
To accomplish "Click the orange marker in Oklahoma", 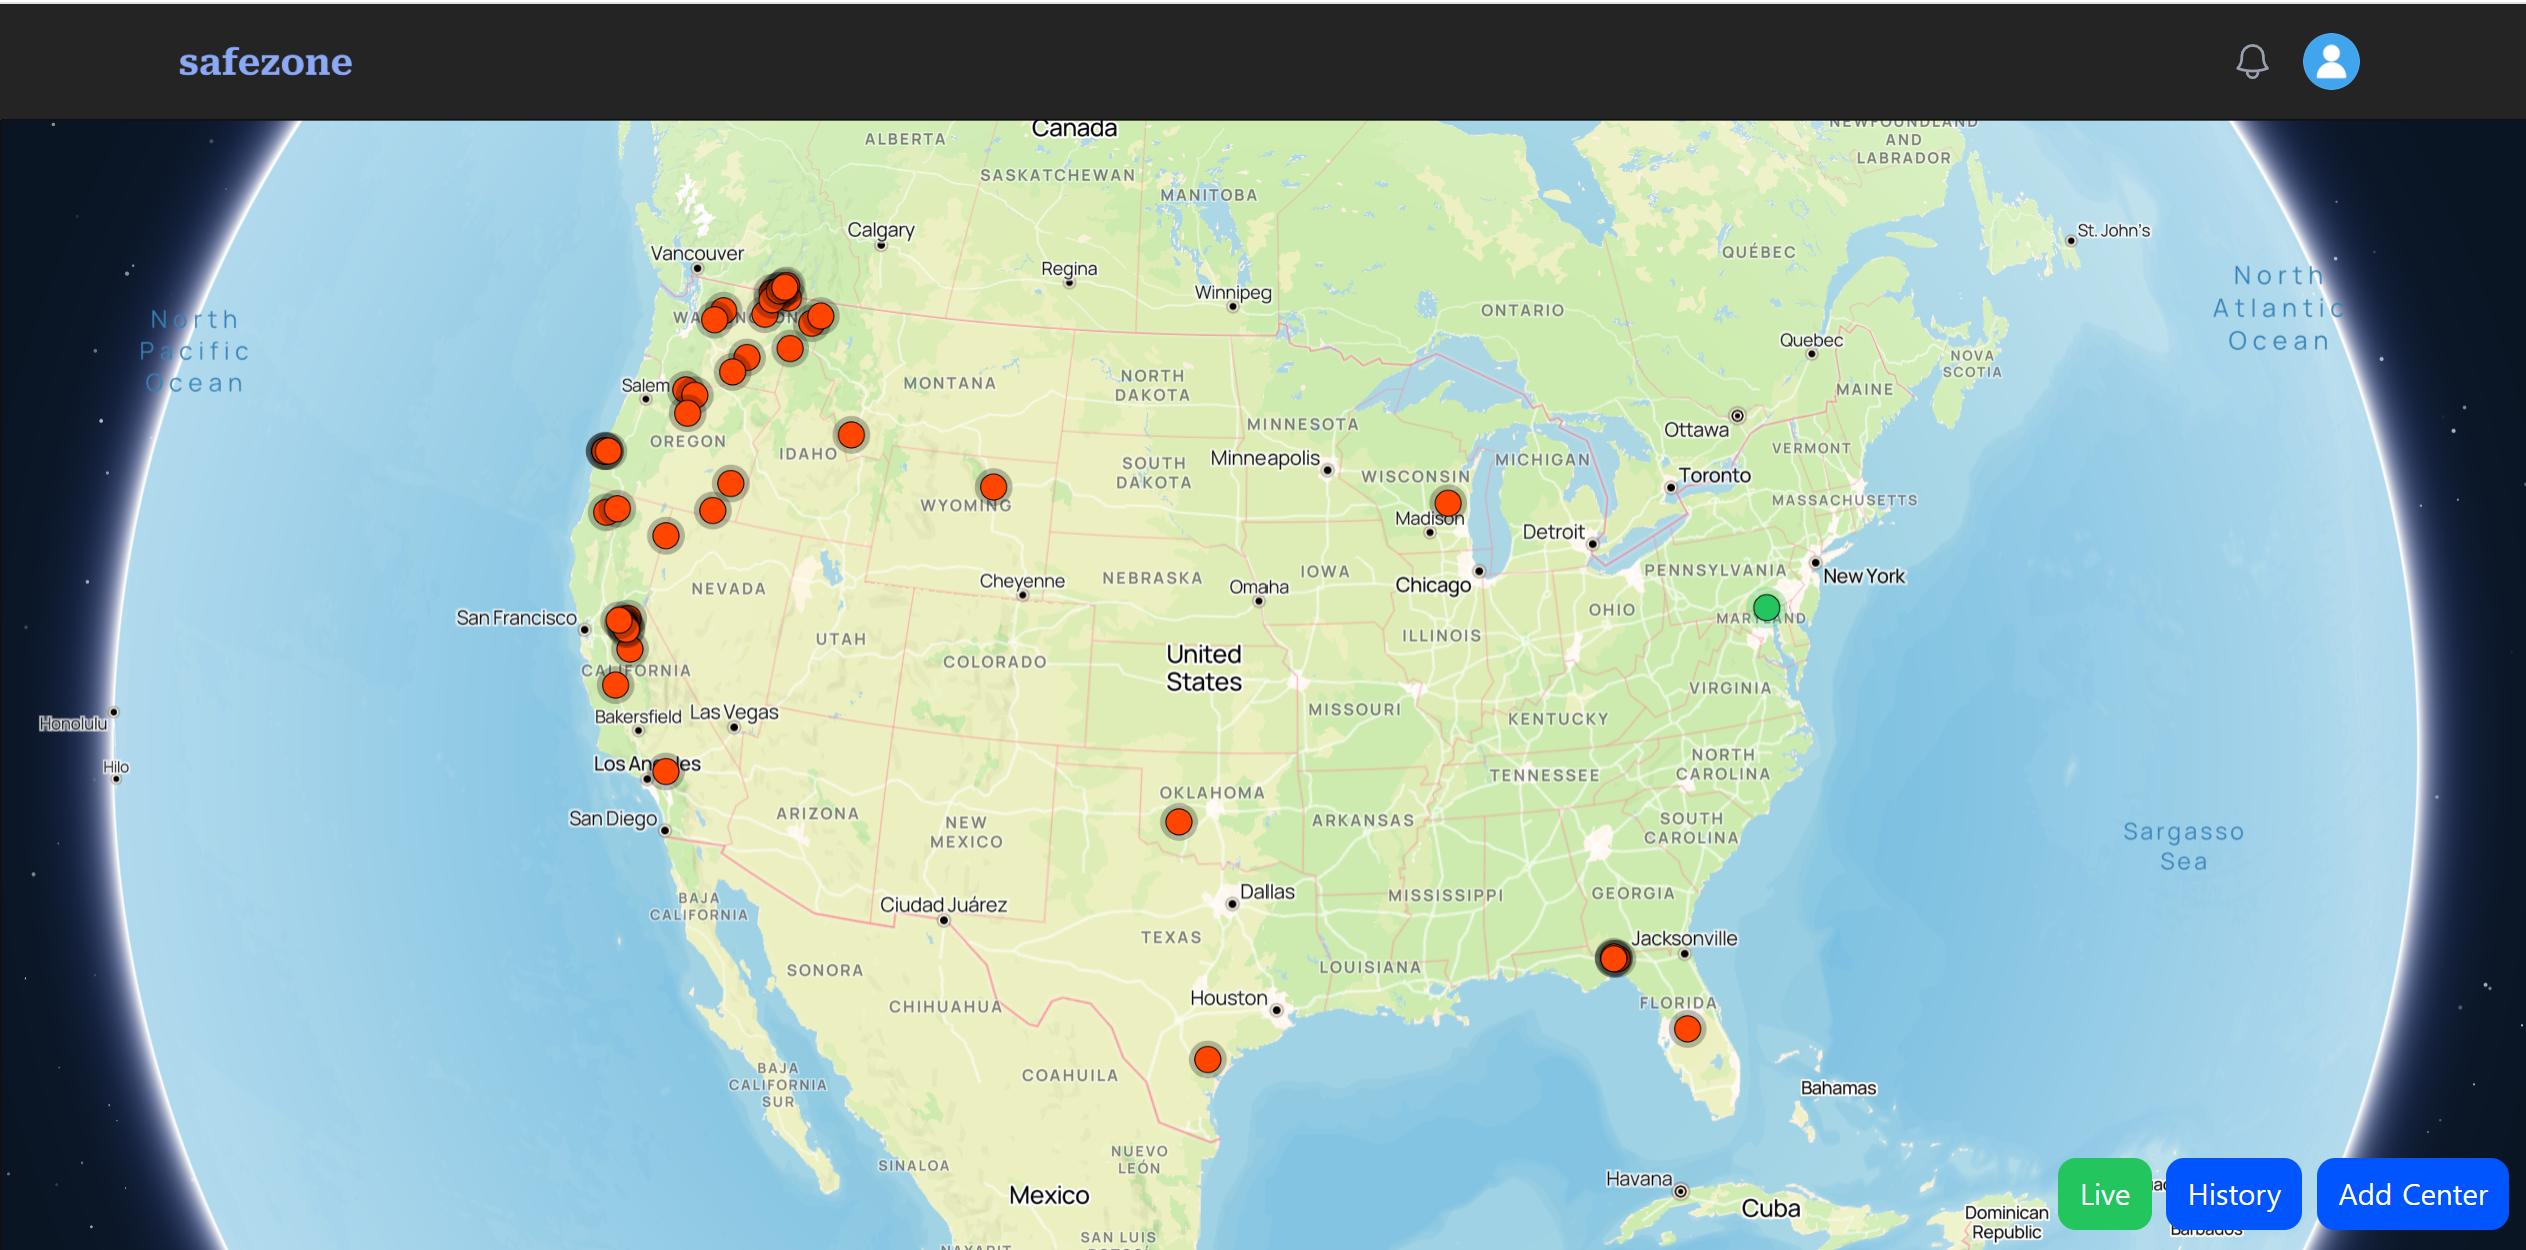I will pos(1179,822).
